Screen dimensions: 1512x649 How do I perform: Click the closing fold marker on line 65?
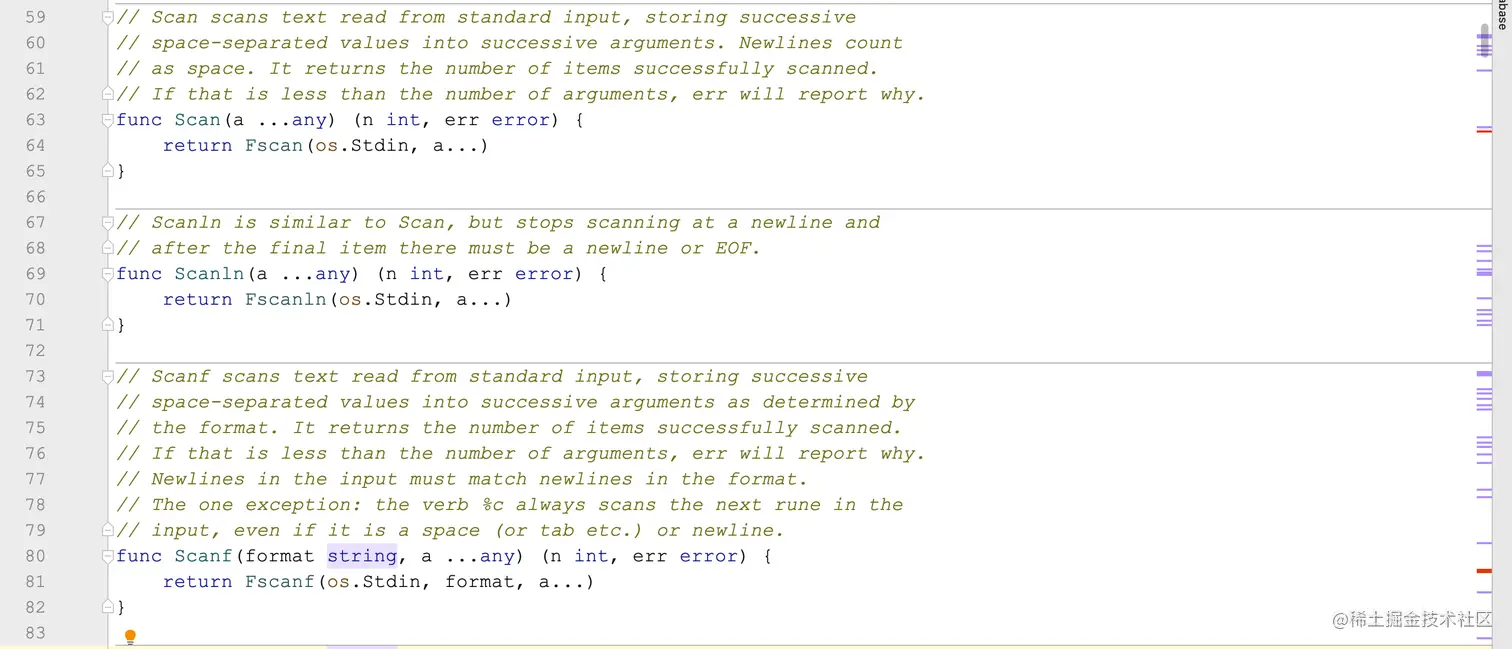click(108, 171)
